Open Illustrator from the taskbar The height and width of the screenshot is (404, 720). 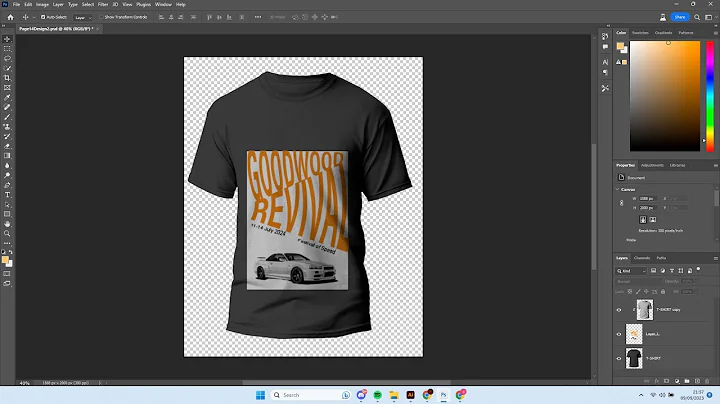click(x=411, y=395)
